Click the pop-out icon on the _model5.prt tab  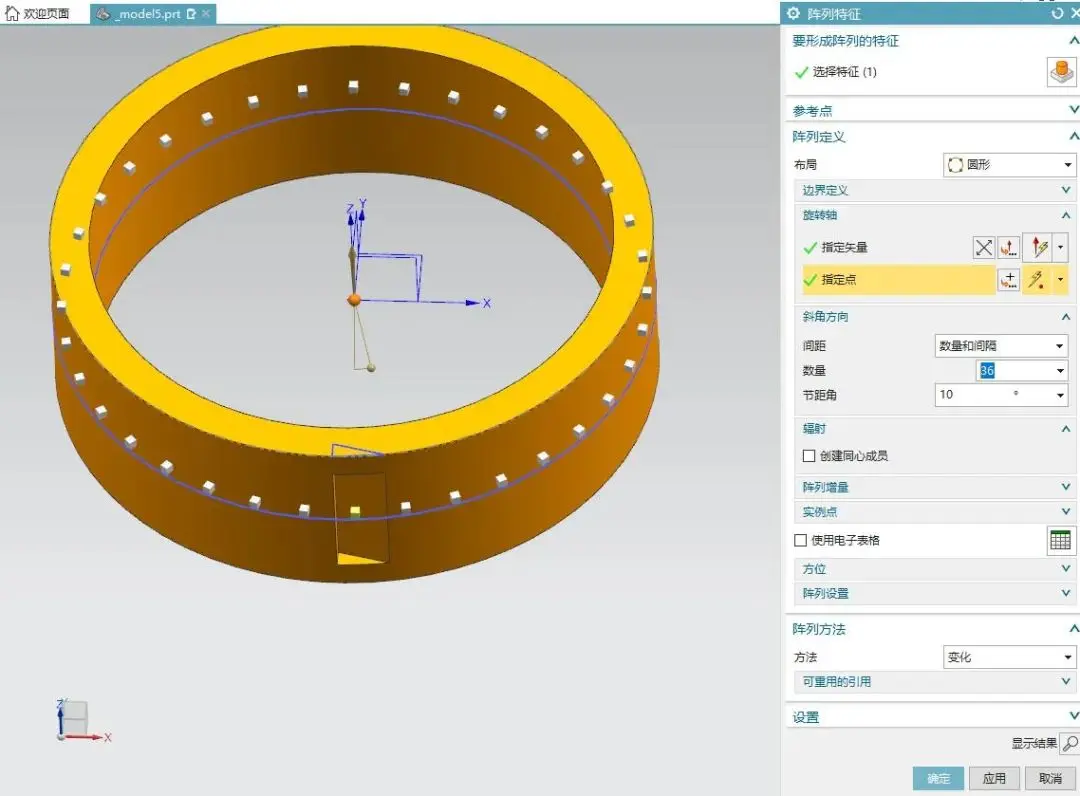pyautogui.click(x=191, y=14)
